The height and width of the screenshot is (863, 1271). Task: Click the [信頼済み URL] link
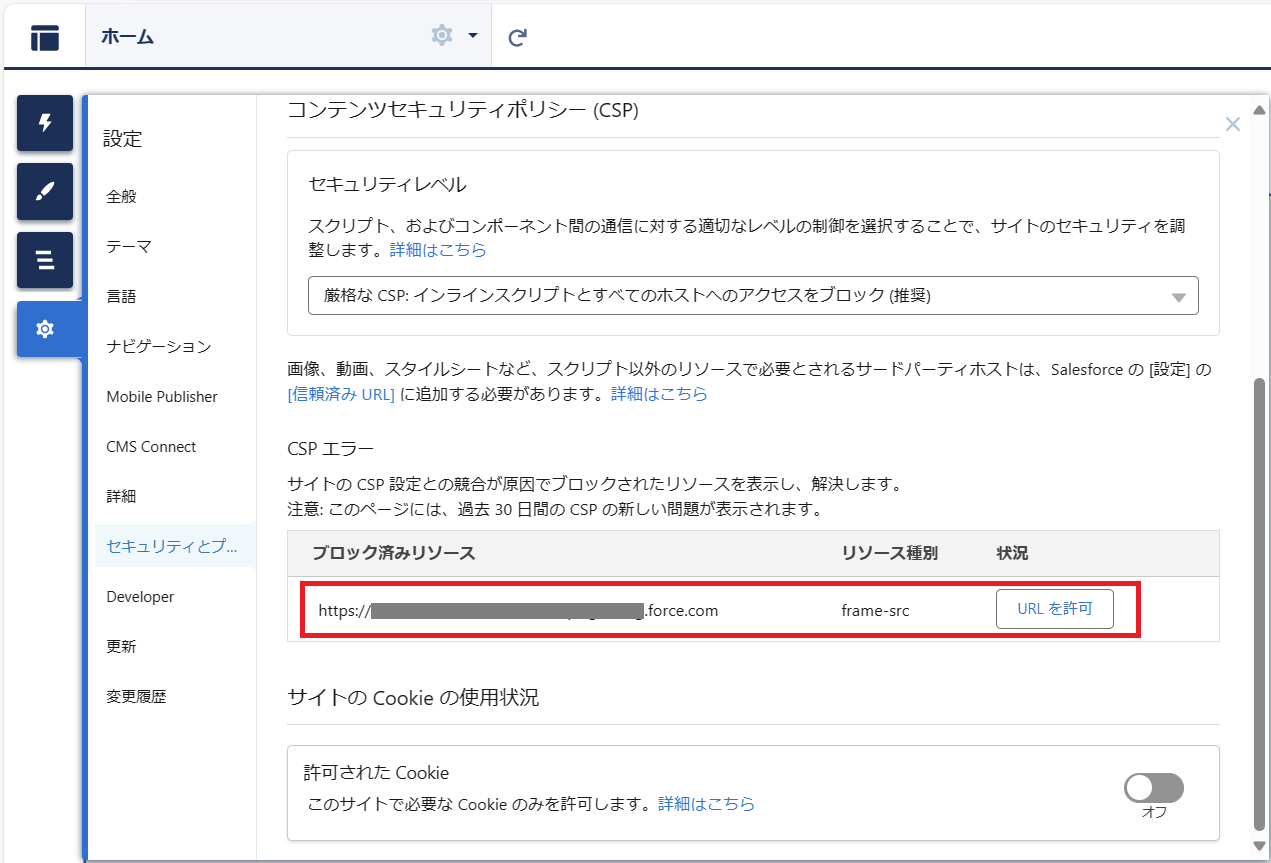(x=341, y=394)
